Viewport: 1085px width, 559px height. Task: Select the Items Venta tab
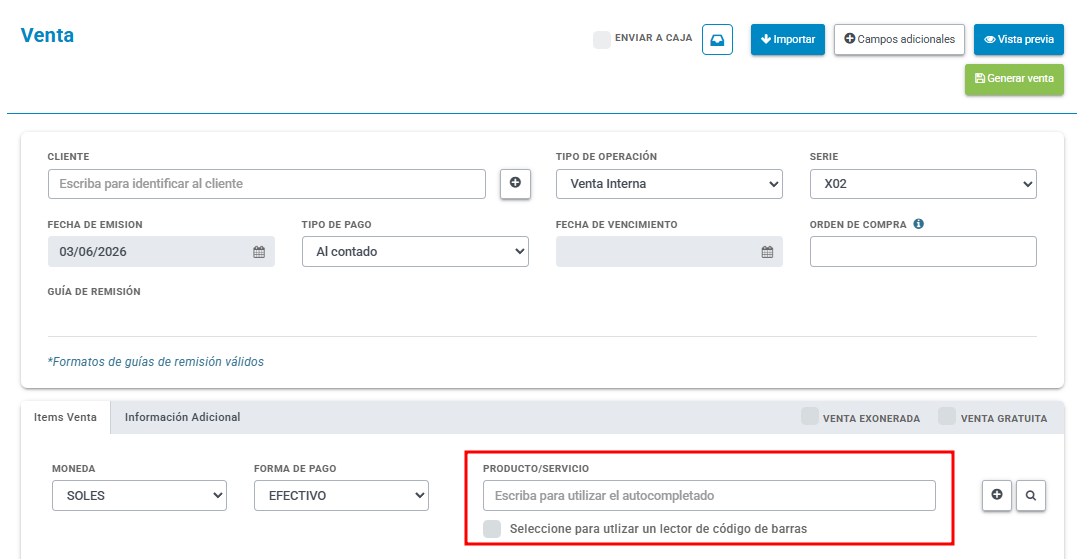click(65, 417)
